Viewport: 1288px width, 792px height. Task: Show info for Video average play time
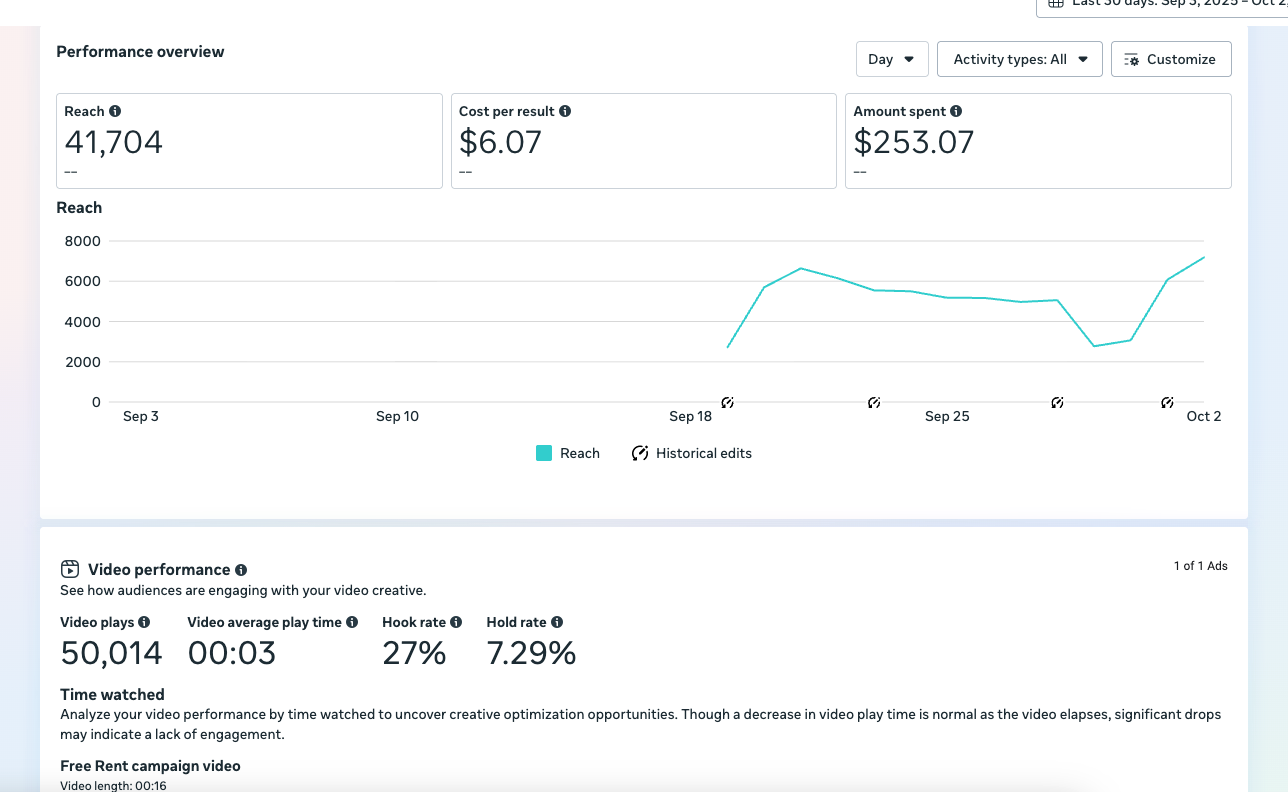point(352,622)
